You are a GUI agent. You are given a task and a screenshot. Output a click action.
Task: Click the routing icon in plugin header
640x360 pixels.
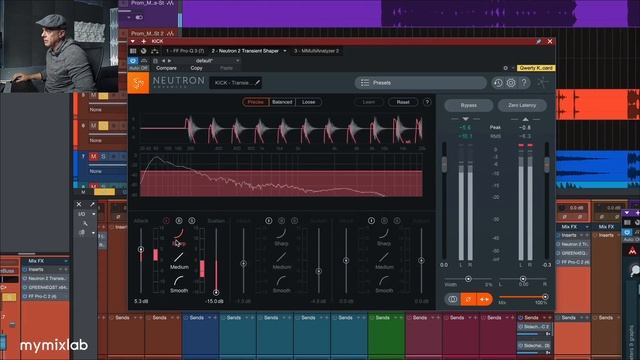tap(155, 51)
